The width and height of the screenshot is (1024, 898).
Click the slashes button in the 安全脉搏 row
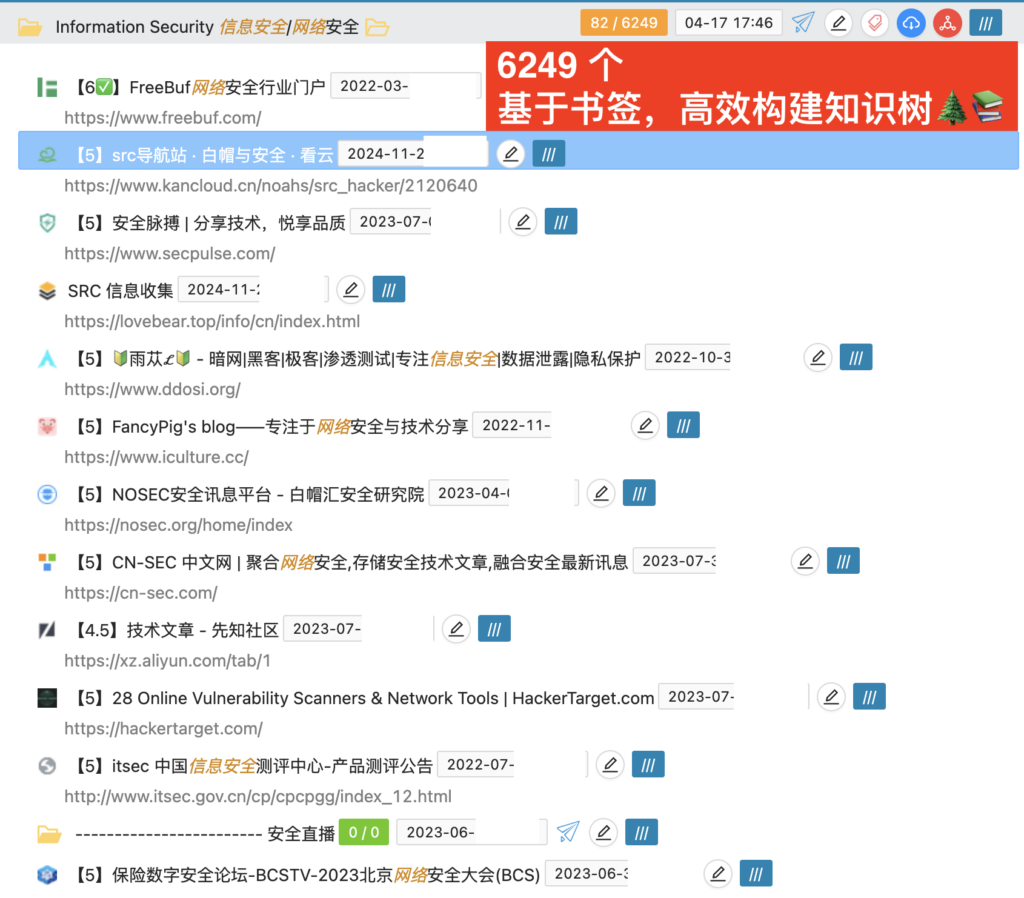561,222
